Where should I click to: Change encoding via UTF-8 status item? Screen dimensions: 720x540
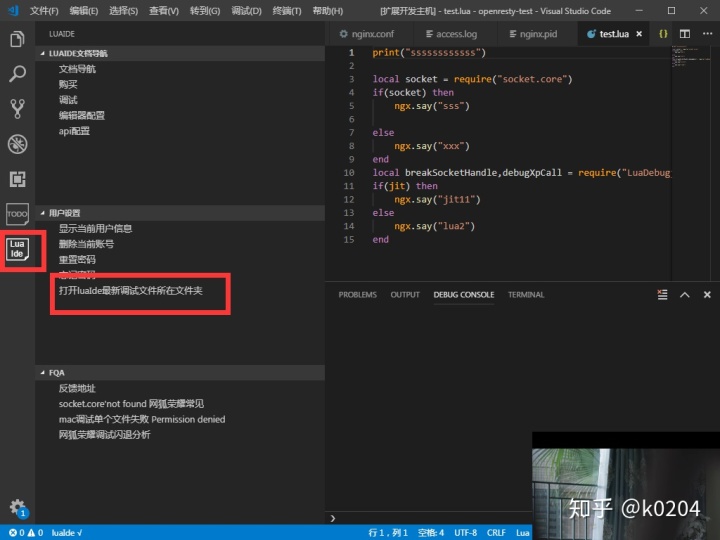pyautogui.click(x=465, y=533)
